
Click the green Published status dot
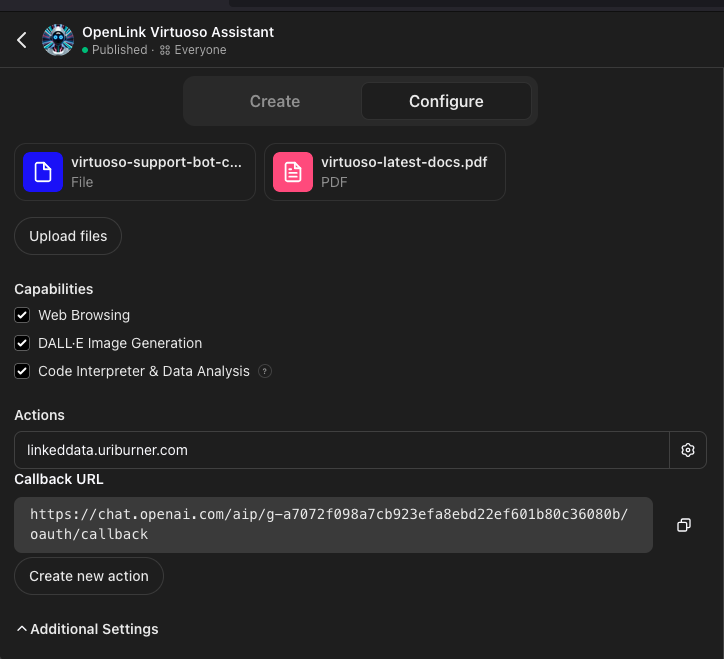(85, 50)
